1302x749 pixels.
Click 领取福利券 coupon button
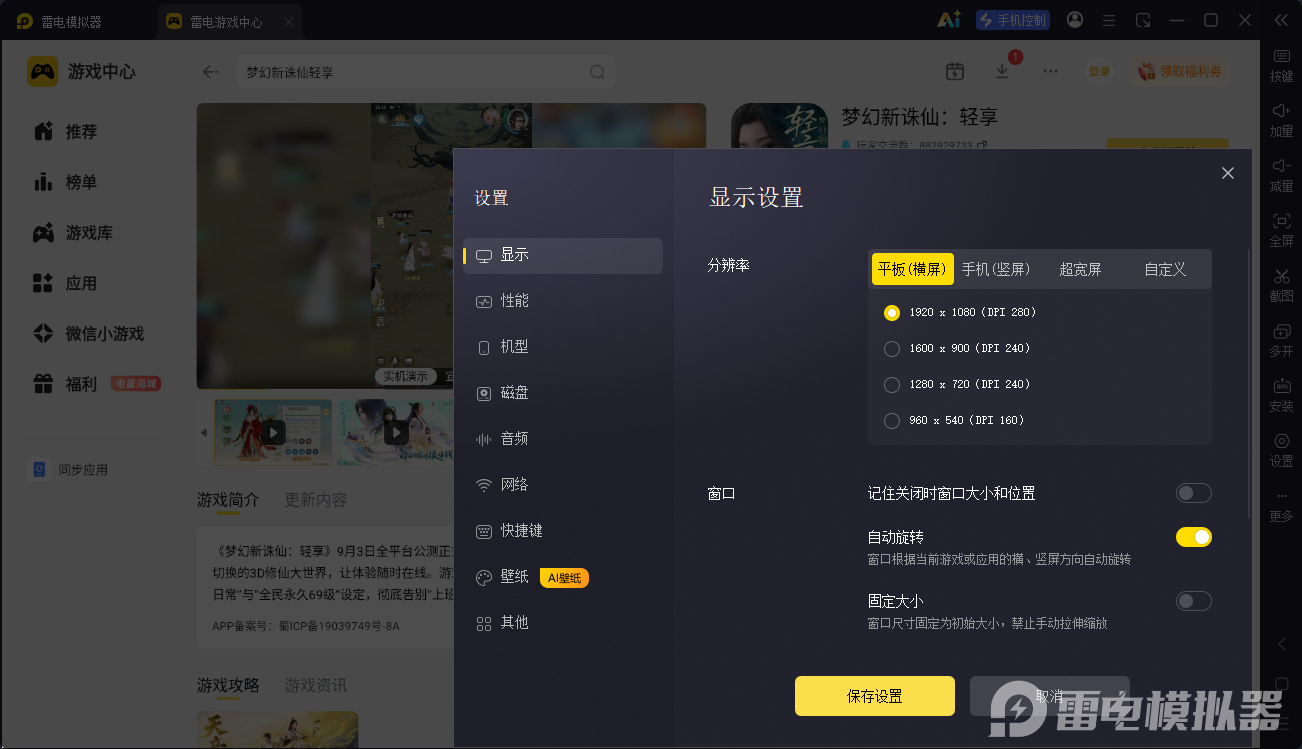(1180, 71)
